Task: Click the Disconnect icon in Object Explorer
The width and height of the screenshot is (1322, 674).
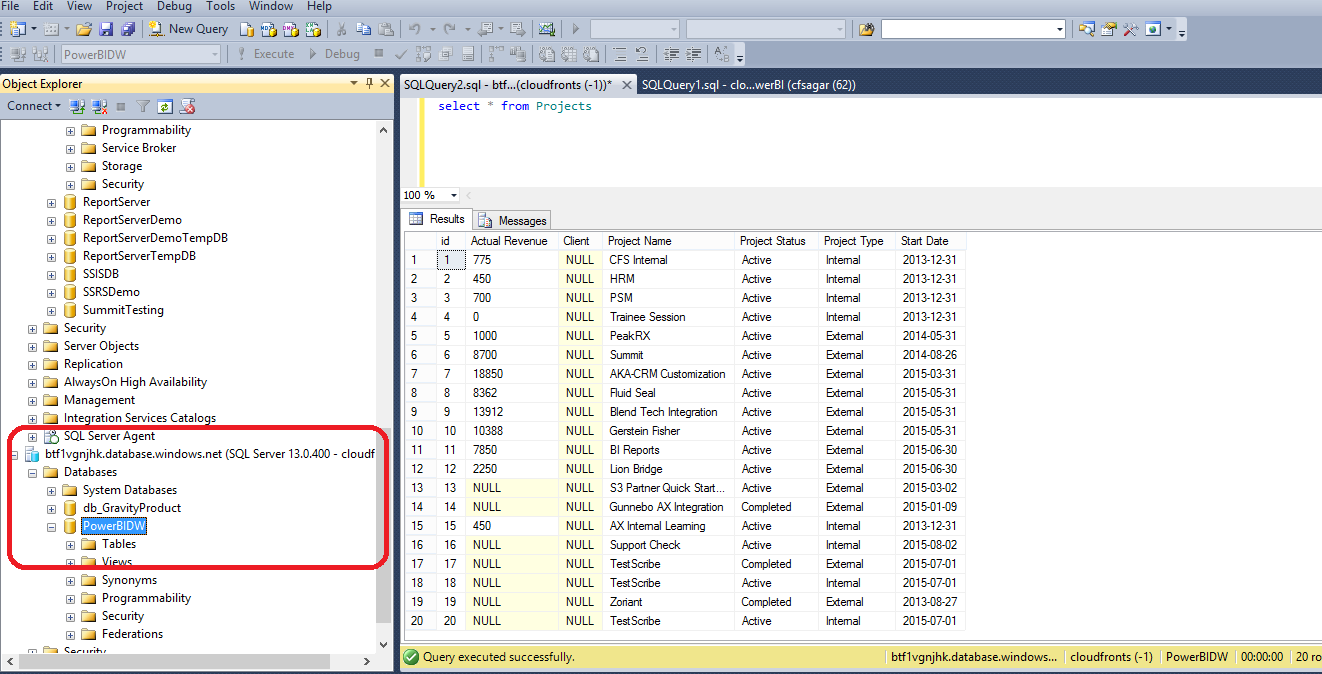Action: [99, 106]
